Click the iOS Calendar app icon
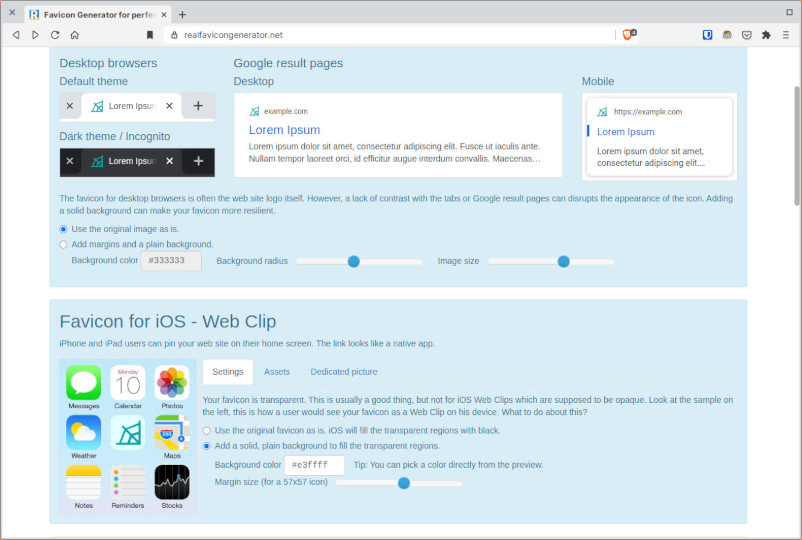This screenshot has width=802, height=540. [x=128, y=382]
